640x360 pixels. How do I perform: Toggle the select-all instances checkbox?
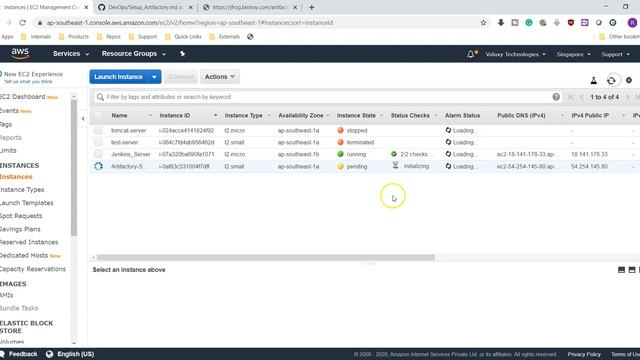point(98,116)
